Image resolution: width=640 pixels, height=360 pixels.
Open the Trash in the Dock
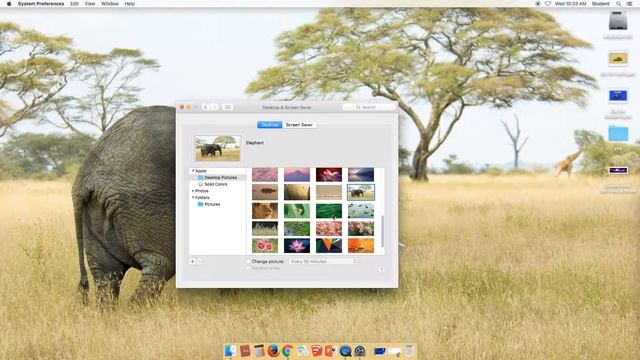pos(409,351)
